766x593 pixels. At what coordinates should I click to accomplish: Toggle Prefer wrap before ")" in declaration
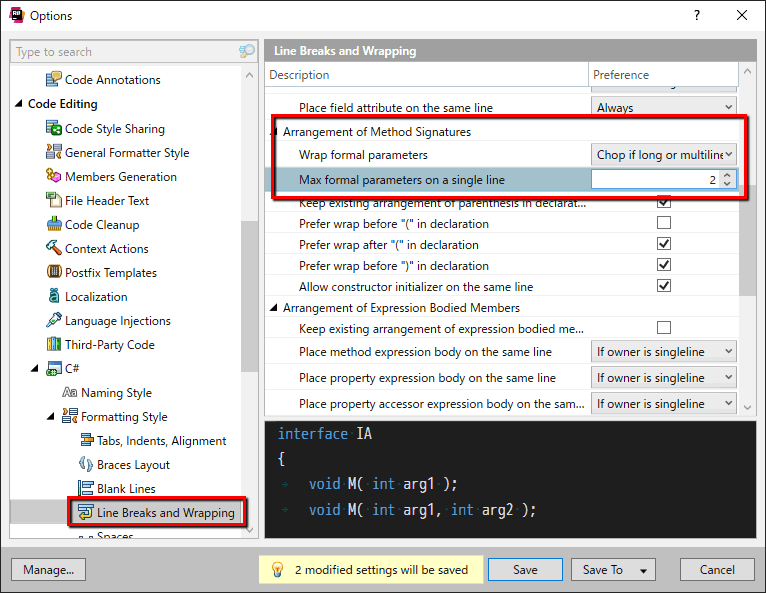(x=663, y=265)
